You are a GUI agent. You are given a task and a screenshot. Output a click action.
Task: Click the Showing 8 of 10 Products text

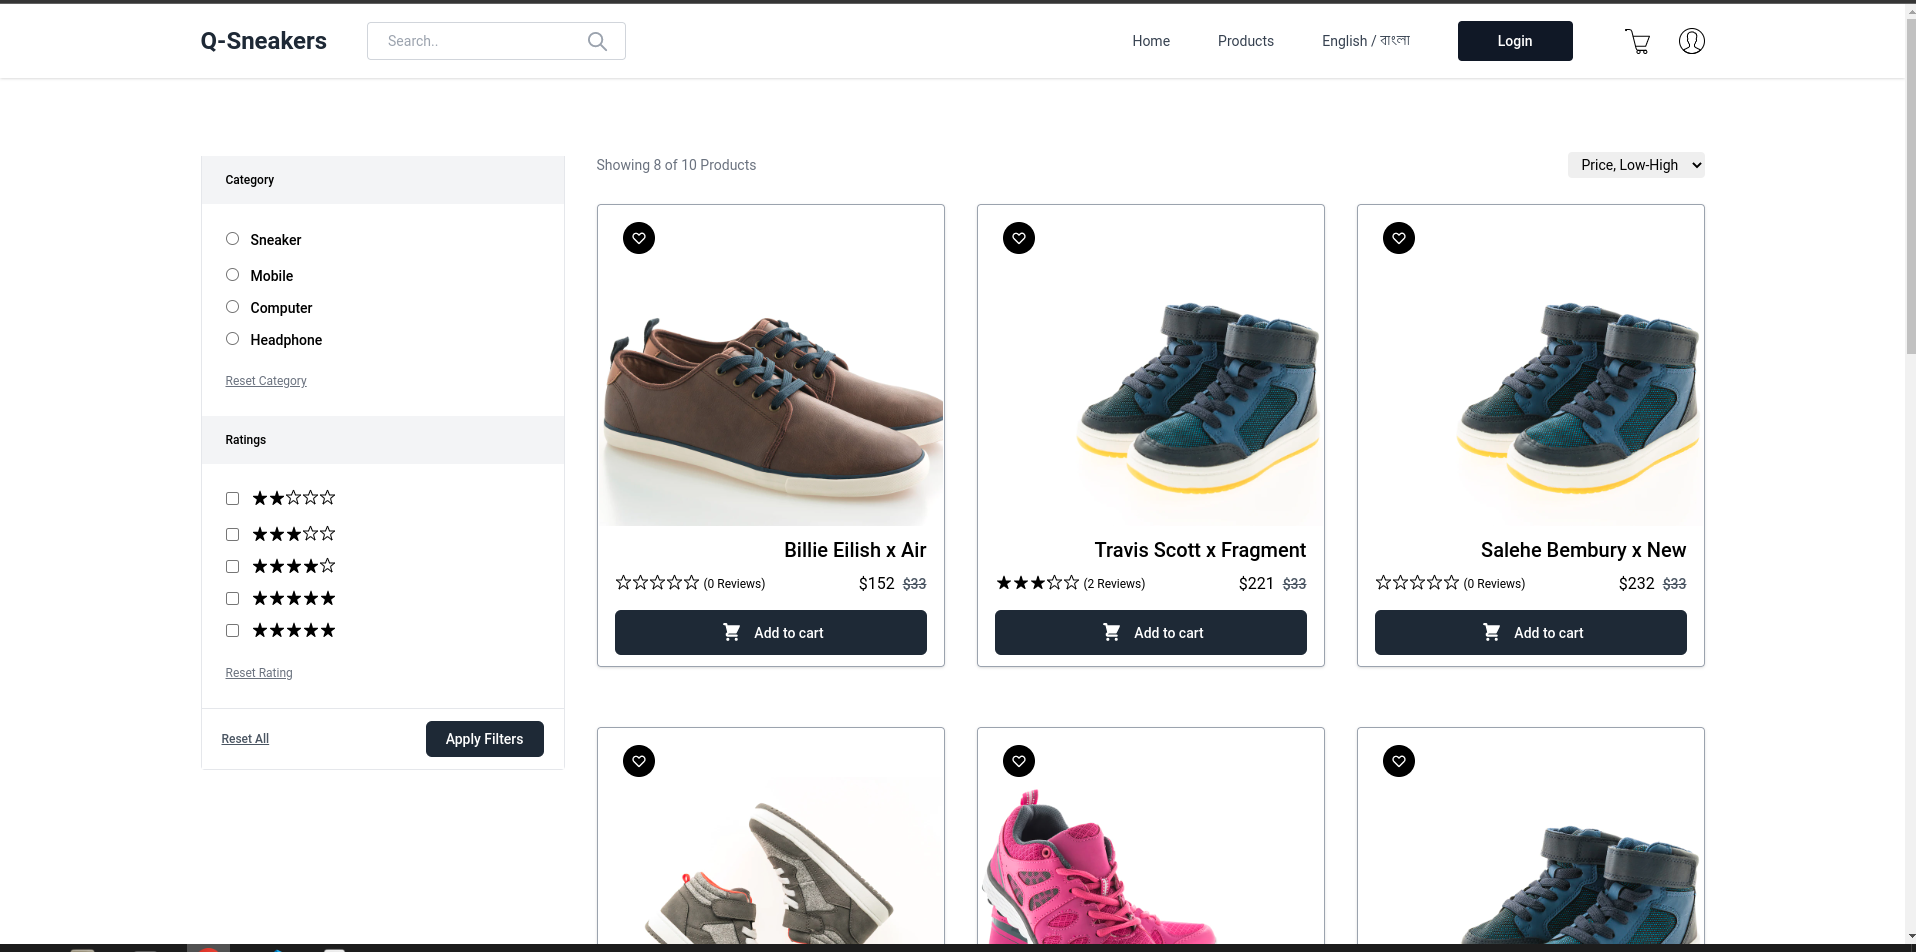point(676,165)
